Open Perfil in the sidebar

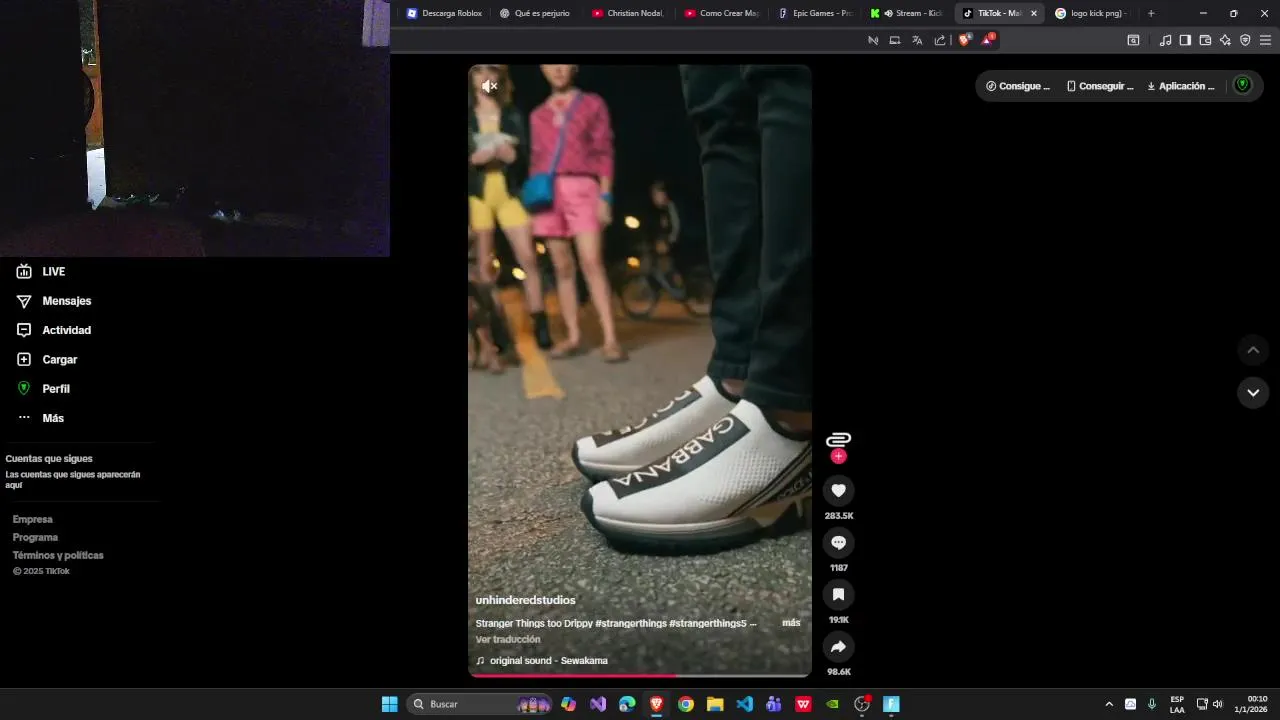tap(43, 389)
